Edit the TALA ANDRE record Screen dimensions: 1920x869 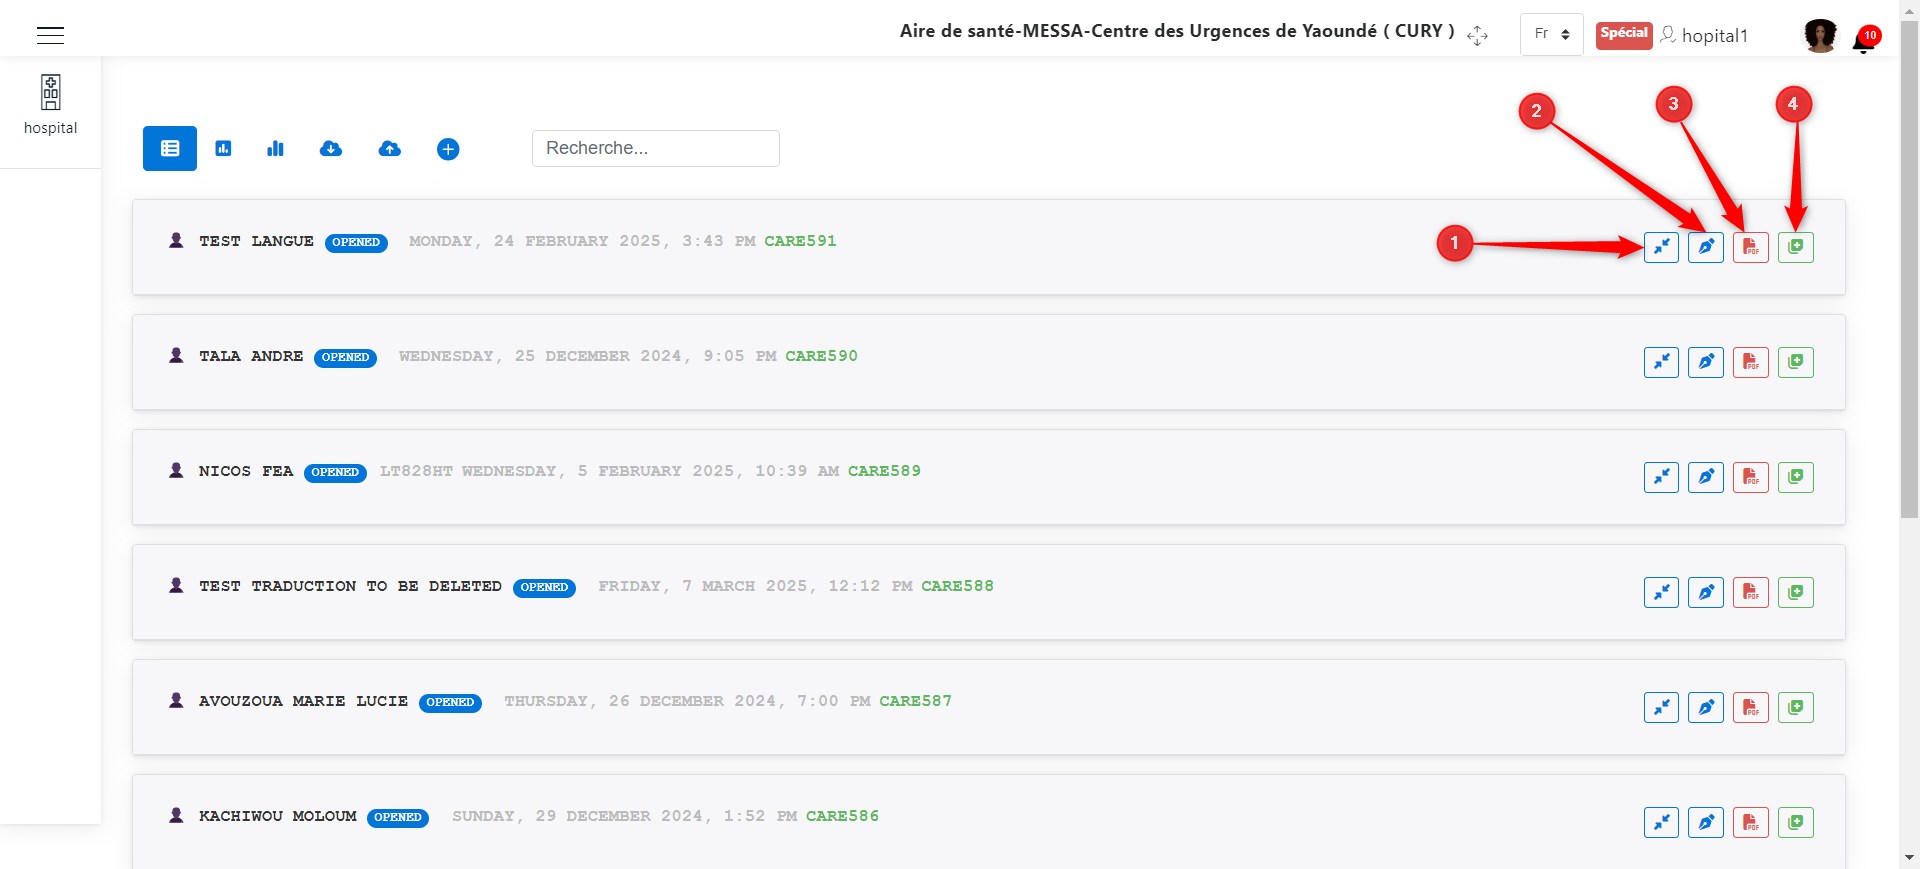(x=1706, y=362)
